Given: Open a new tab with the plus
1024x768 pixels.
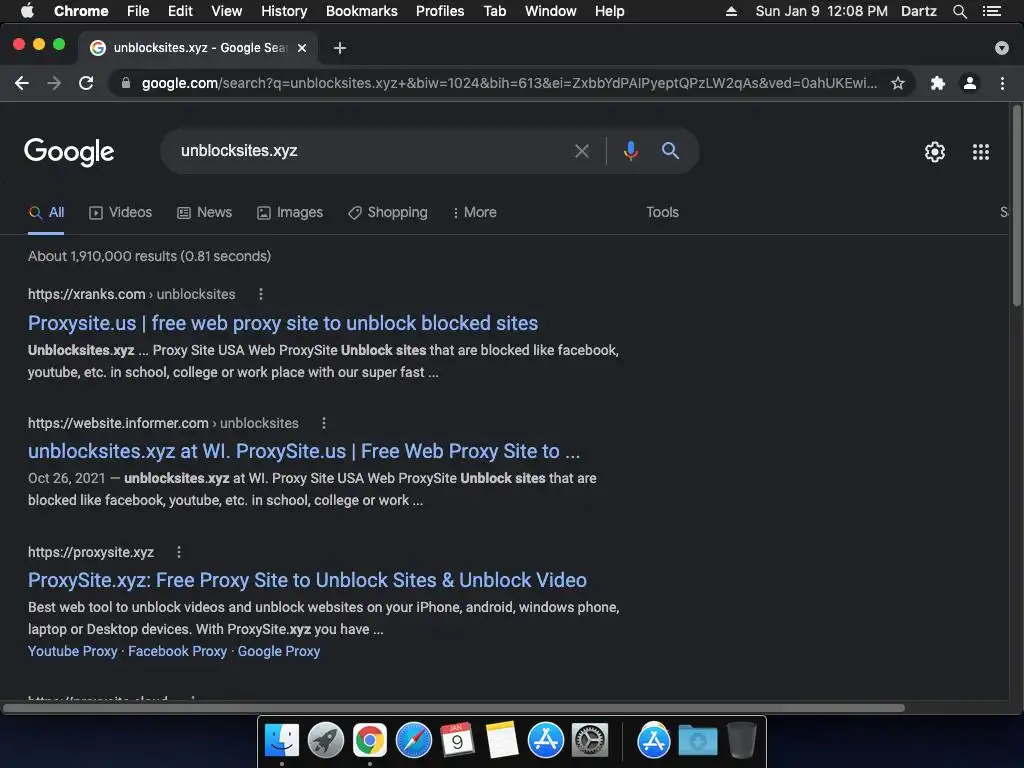Looking at the screenshot, I should (x=340, y=48).
